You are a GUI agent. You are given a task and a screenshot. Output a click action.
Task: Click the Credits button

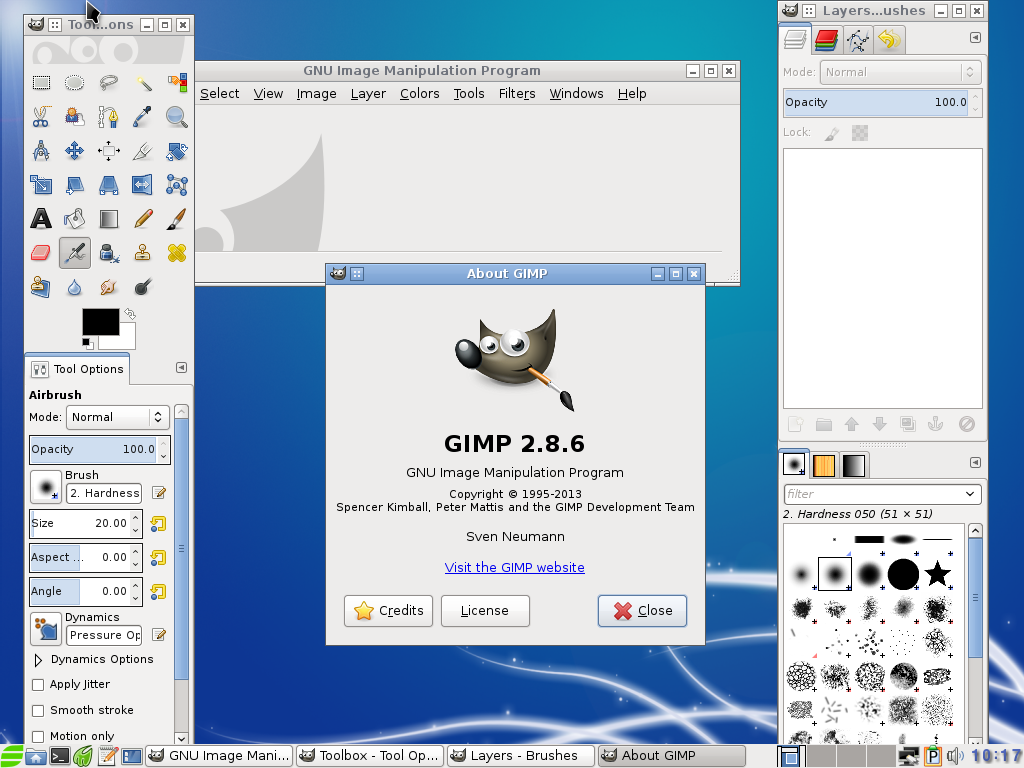[389, 611]
